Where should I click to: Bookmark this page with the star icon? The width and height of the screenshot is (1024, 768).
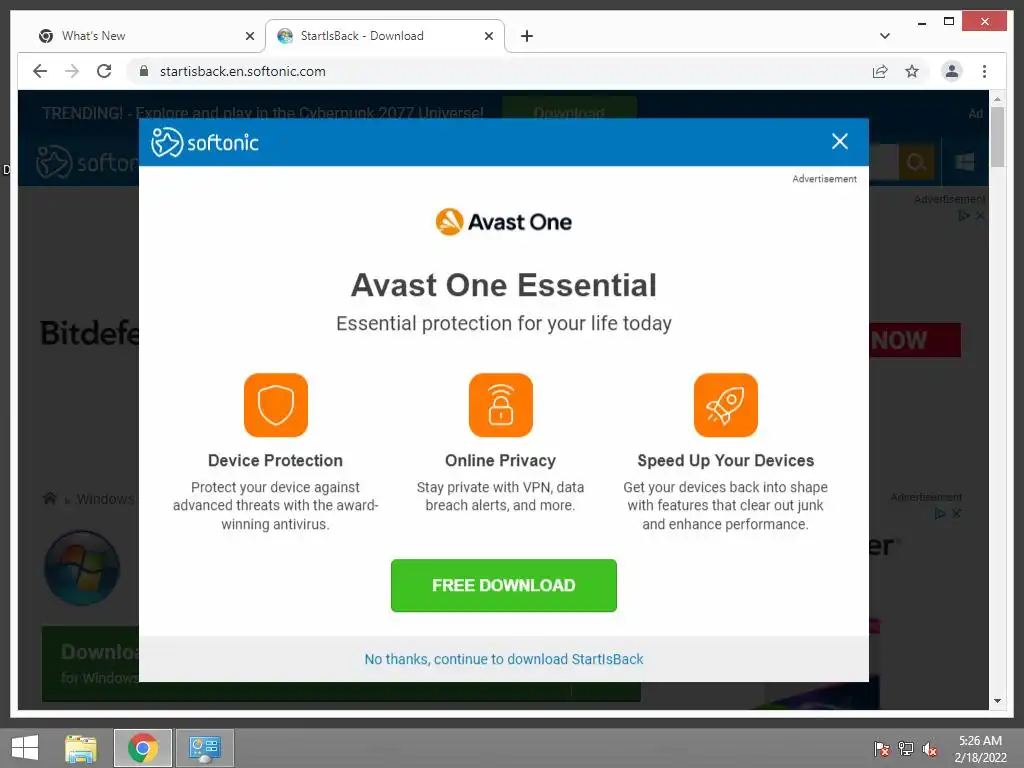pos(912,71)
